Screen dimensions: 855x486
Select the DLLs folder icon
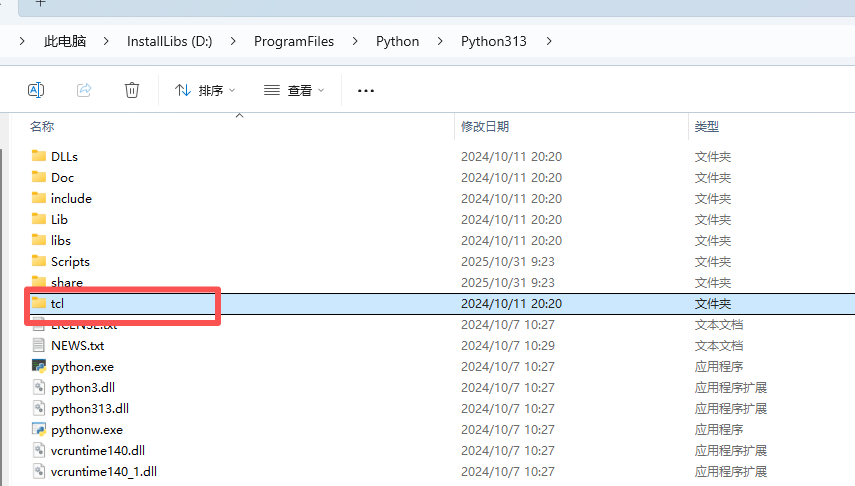point(39,156)
